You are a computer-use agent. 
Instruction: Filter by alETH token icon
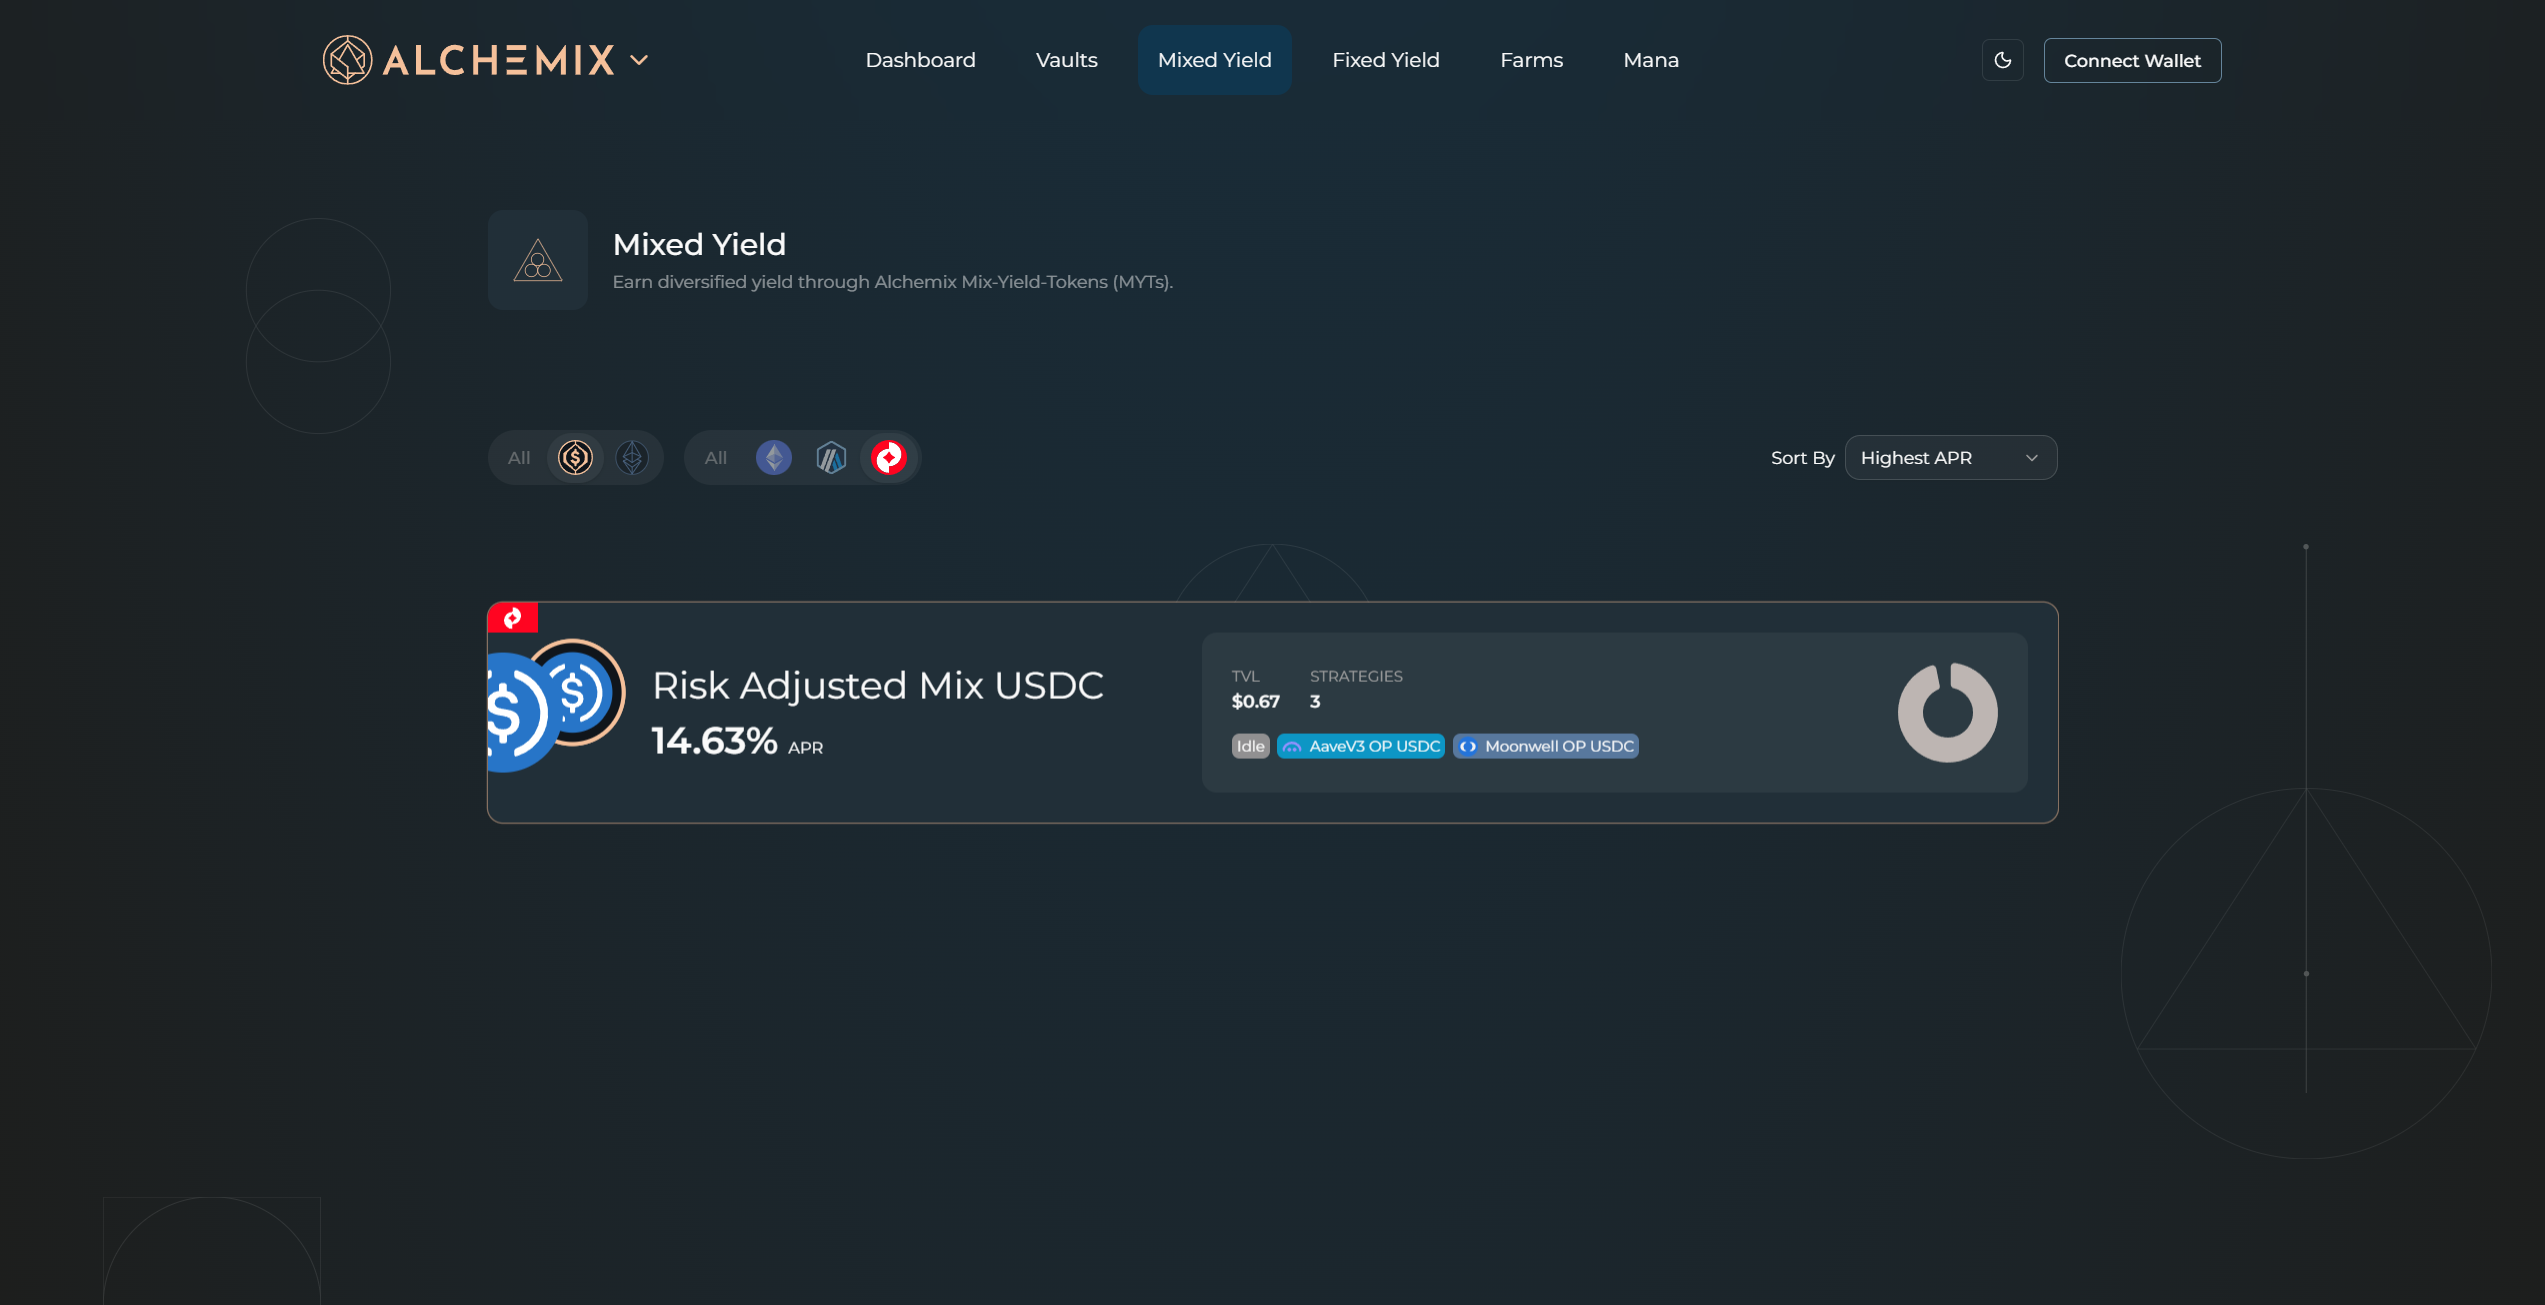tap(632, 458)
